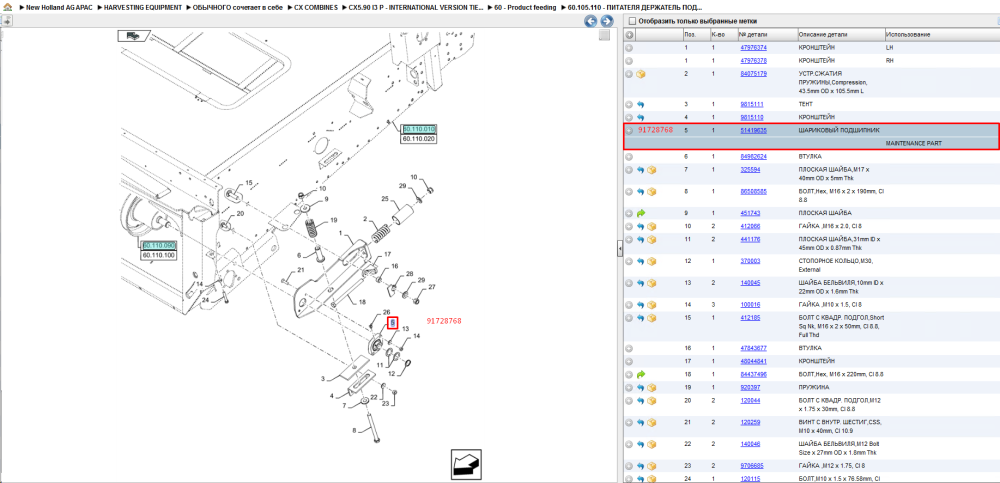Image resolution: width=1000 pixels, height=483 pixels.
Task: Add part 47843677 using its plus icon
Action: pos(629,348)
